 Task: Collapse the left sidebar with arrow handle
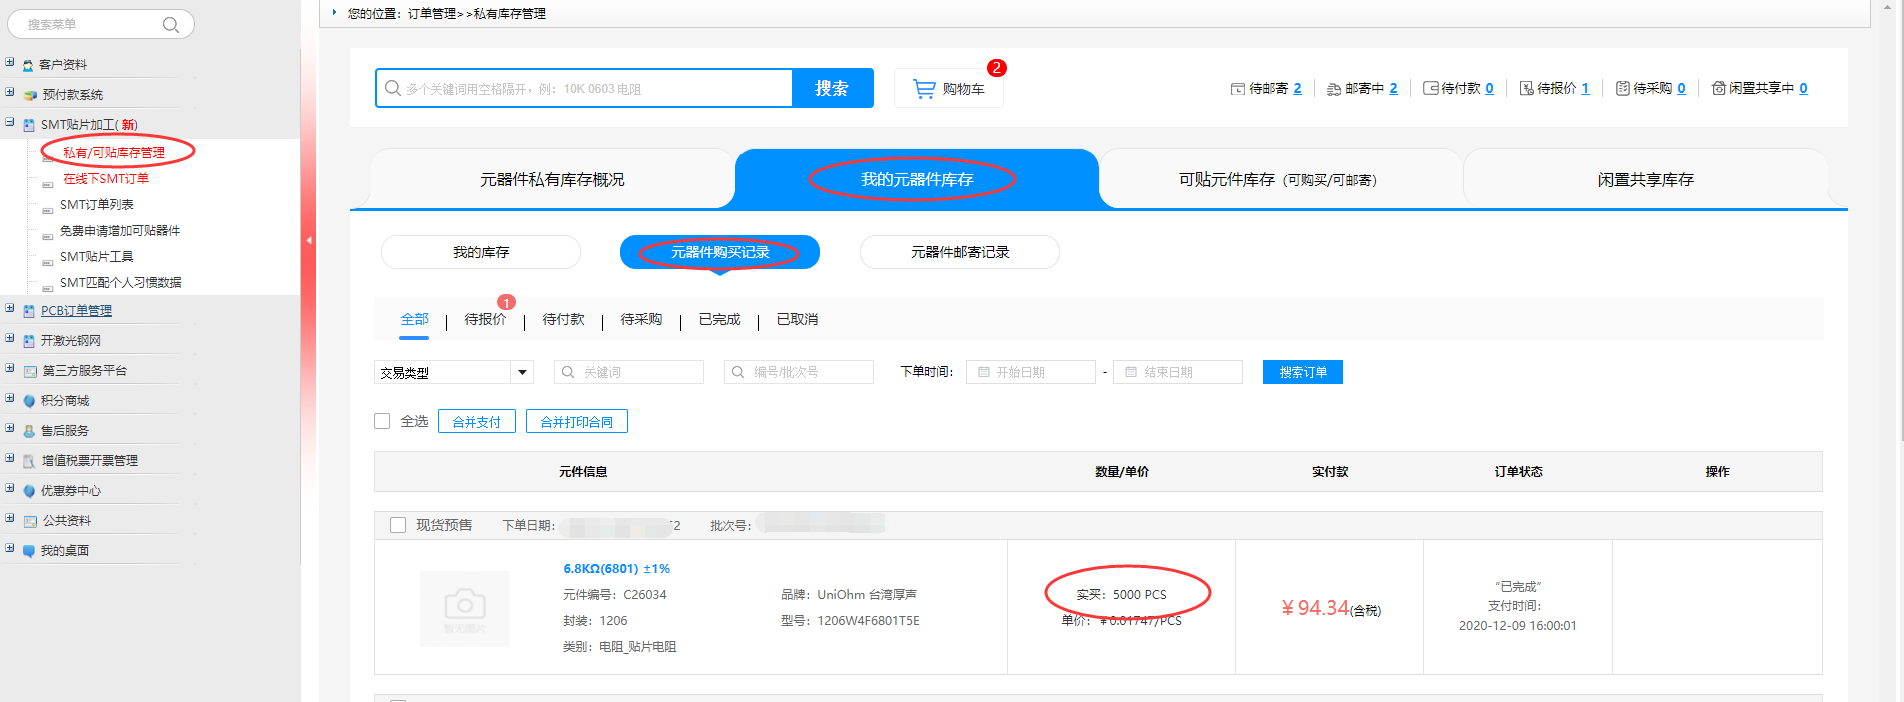coord(309,240)
